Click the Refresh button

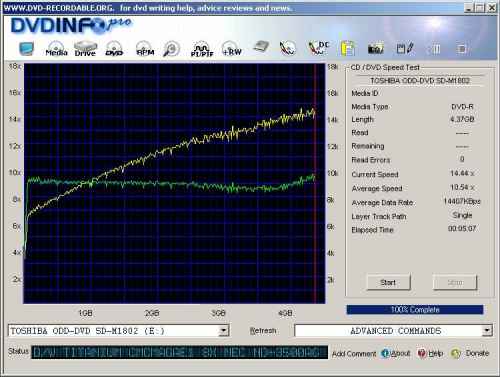coord(263,331)
